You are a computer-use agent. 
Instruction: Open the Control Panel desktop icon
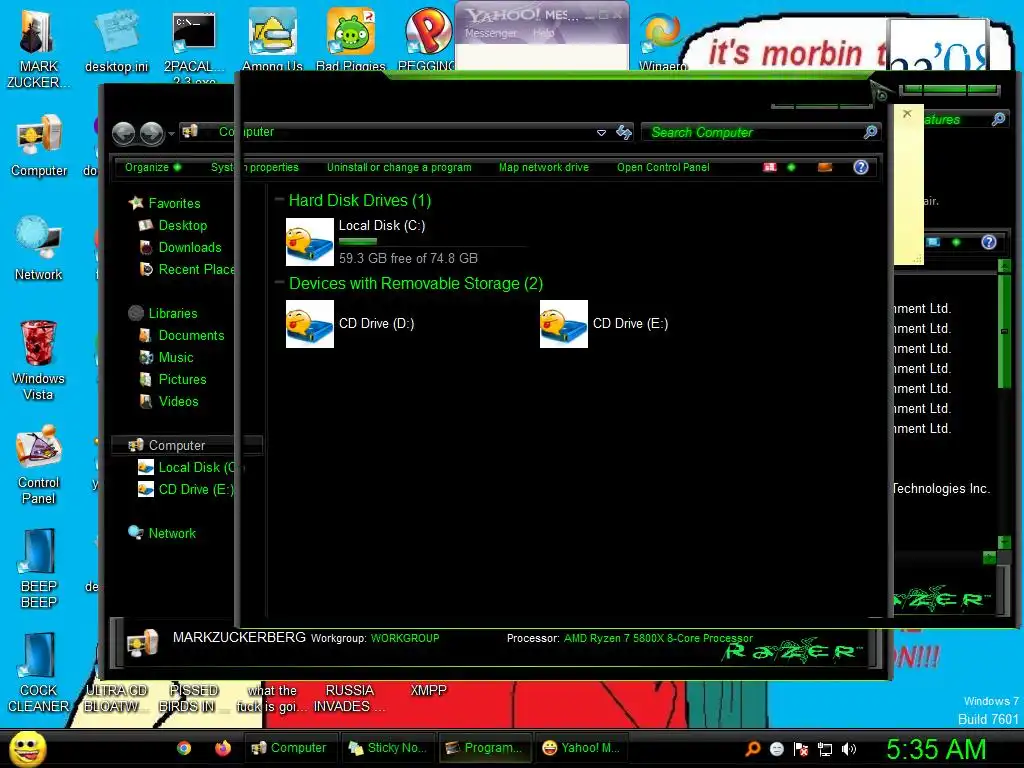[x=39, y=465]
